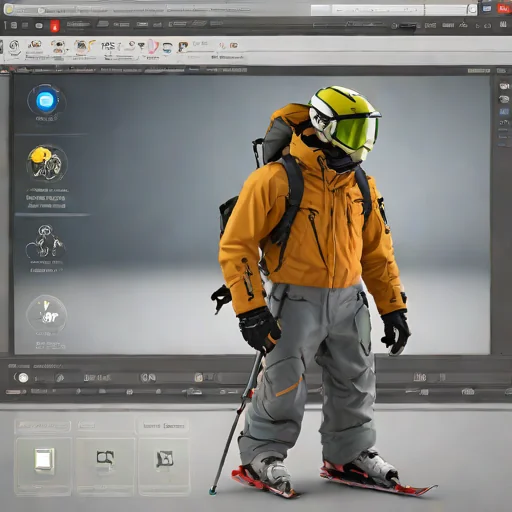
Task: Click the pink shape icon in the ribbon
Action: click(x=152, y=46)
